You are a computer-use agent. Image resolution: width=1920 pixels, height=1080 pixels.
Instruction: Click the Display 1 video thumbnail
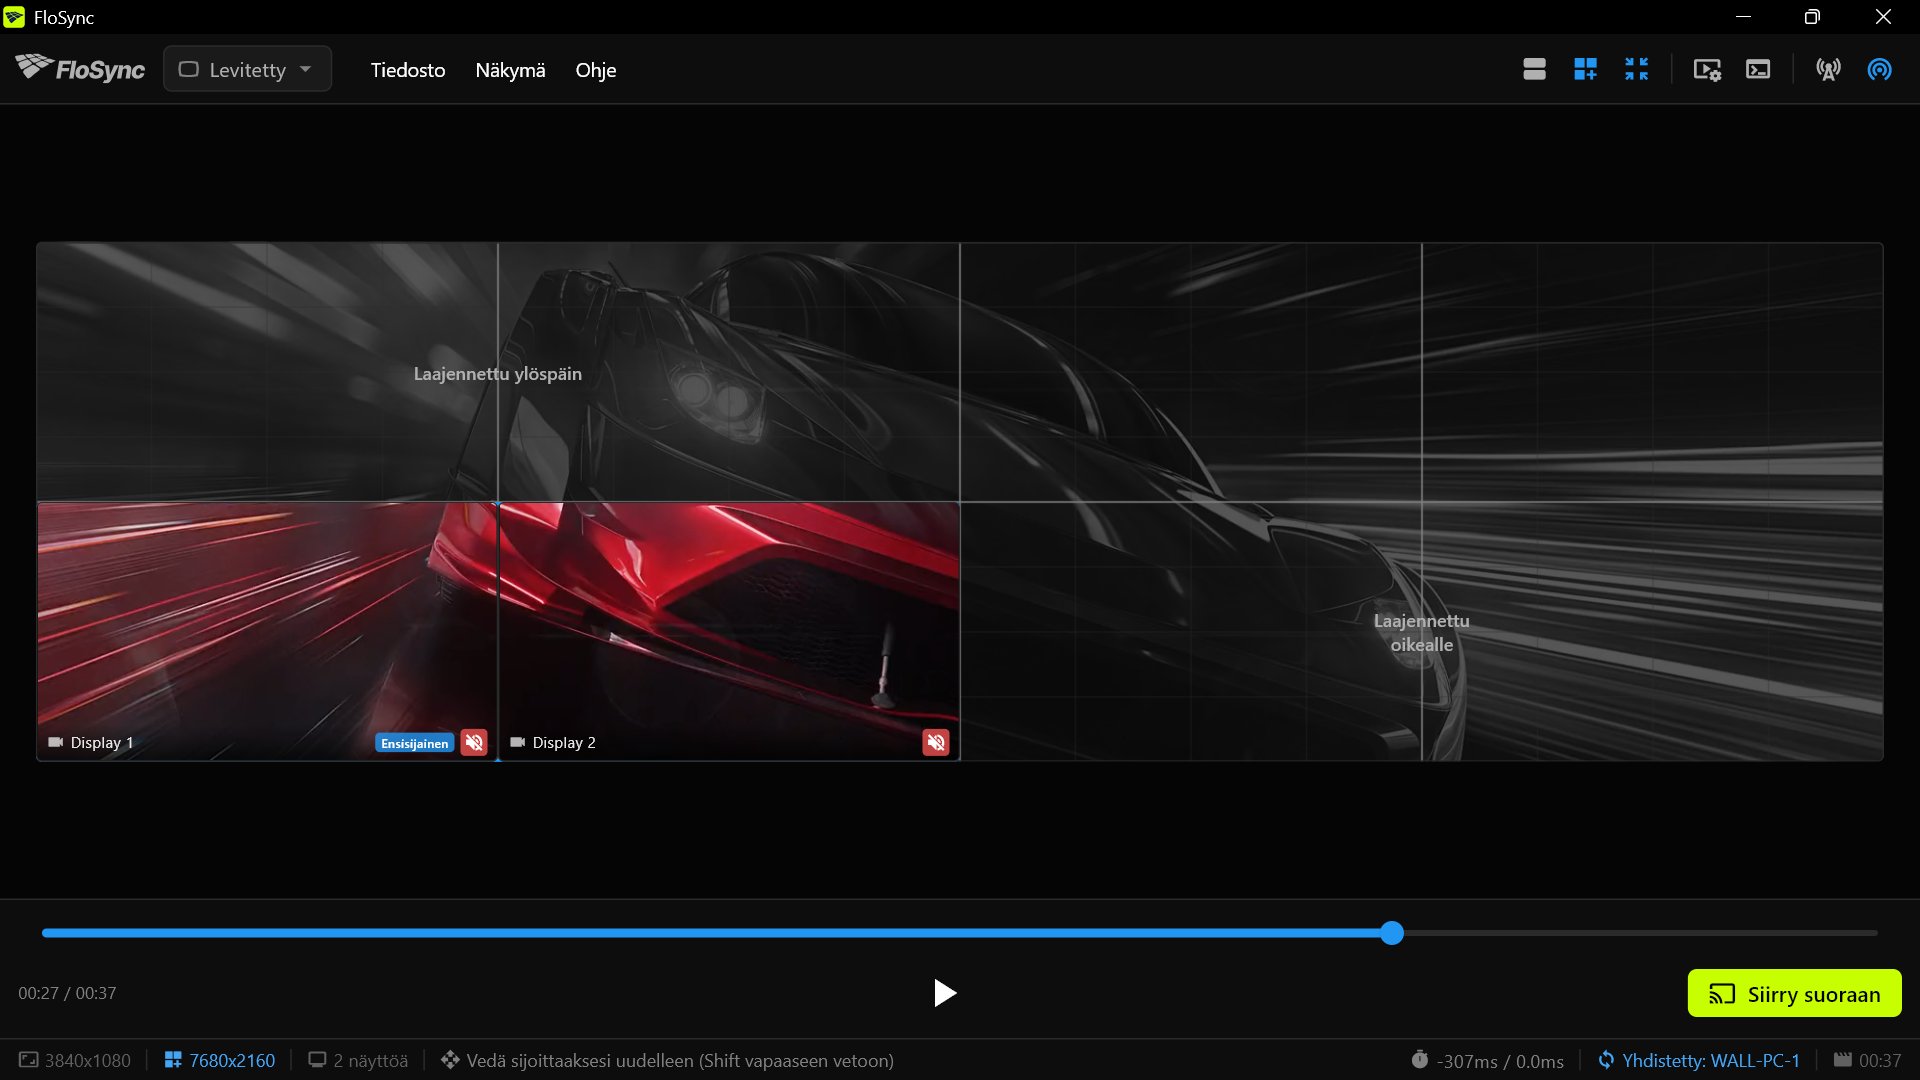coord(267,630)
